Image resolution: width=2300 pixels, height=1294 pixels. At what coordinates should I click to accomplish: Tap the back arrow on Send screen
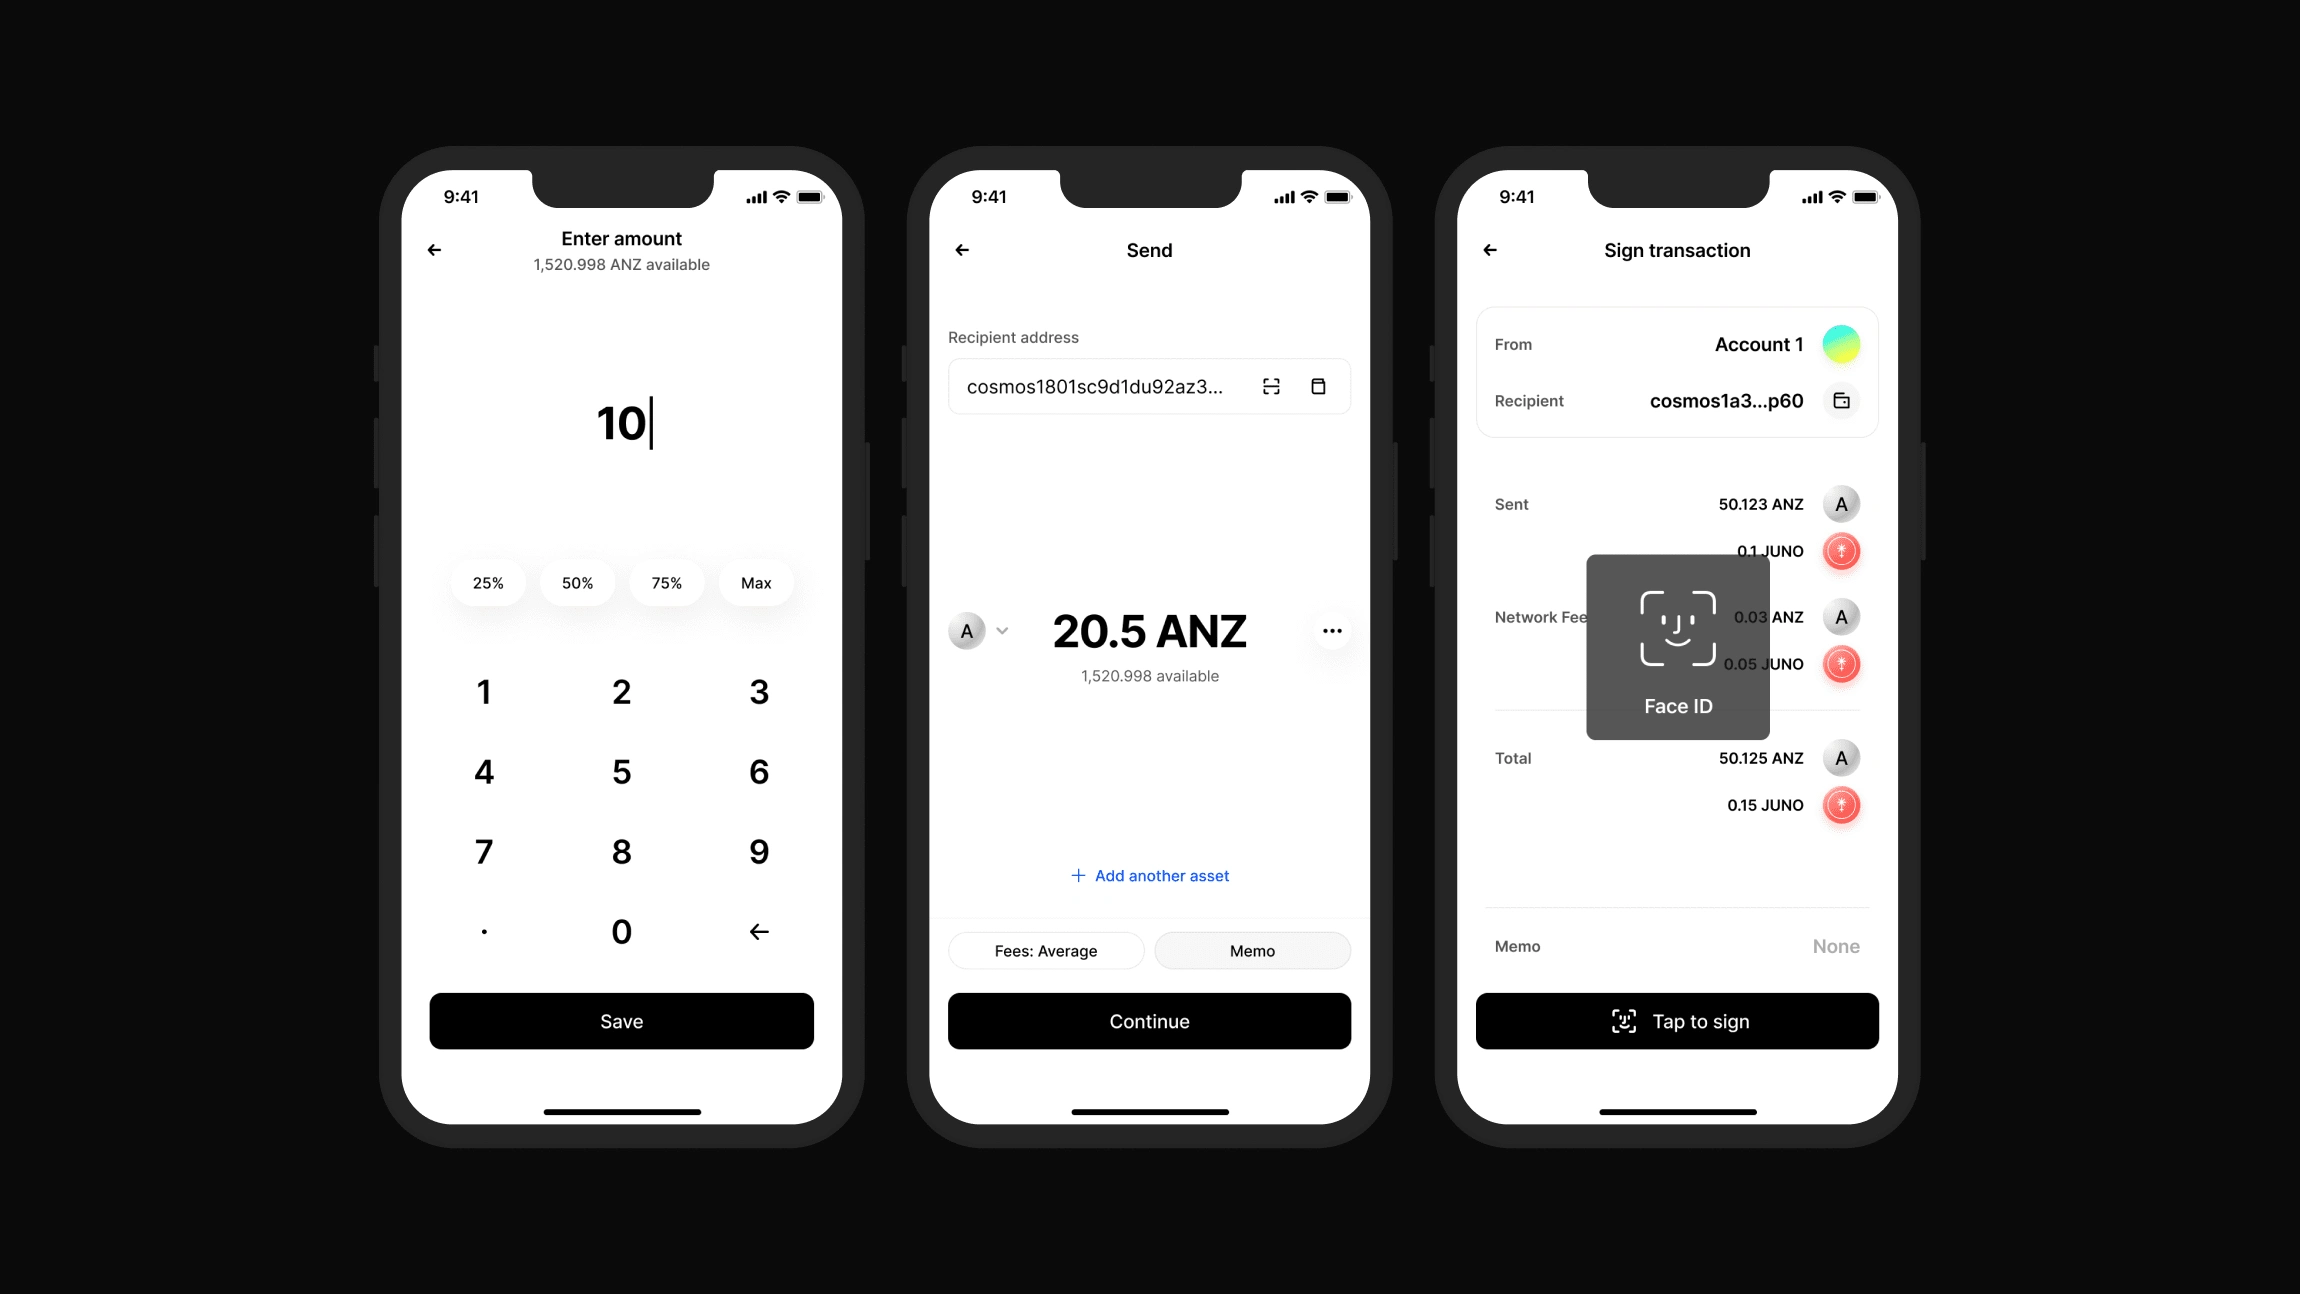[x=965, y=250]
